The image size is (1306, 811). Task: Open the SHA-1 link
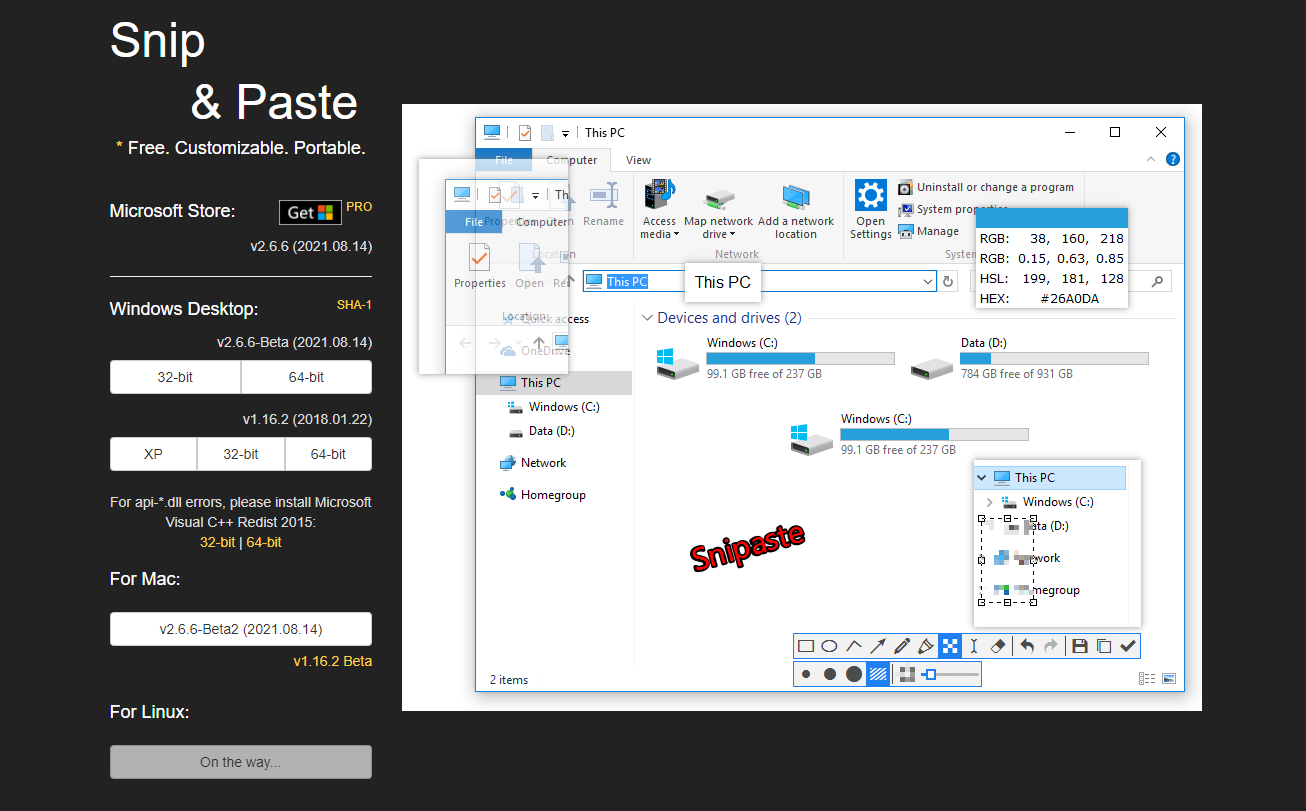pyautogui.click(x=354, y=305)
